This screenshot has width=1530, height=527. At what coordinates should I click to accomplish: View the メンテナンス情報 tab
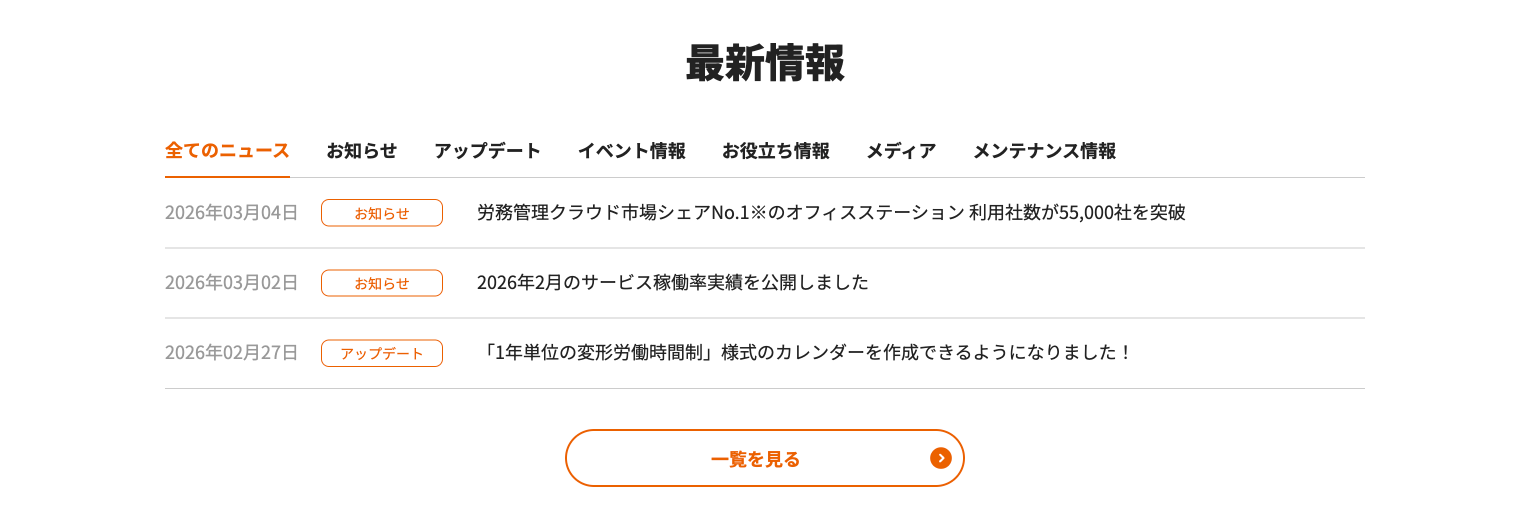tap(1044, 151)
